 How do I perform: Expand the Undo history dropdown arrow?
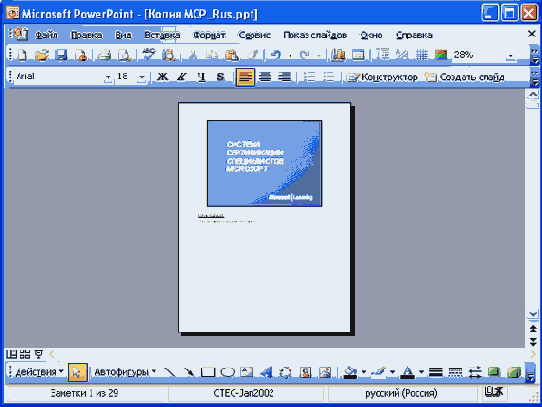click(x=290, y=56)
